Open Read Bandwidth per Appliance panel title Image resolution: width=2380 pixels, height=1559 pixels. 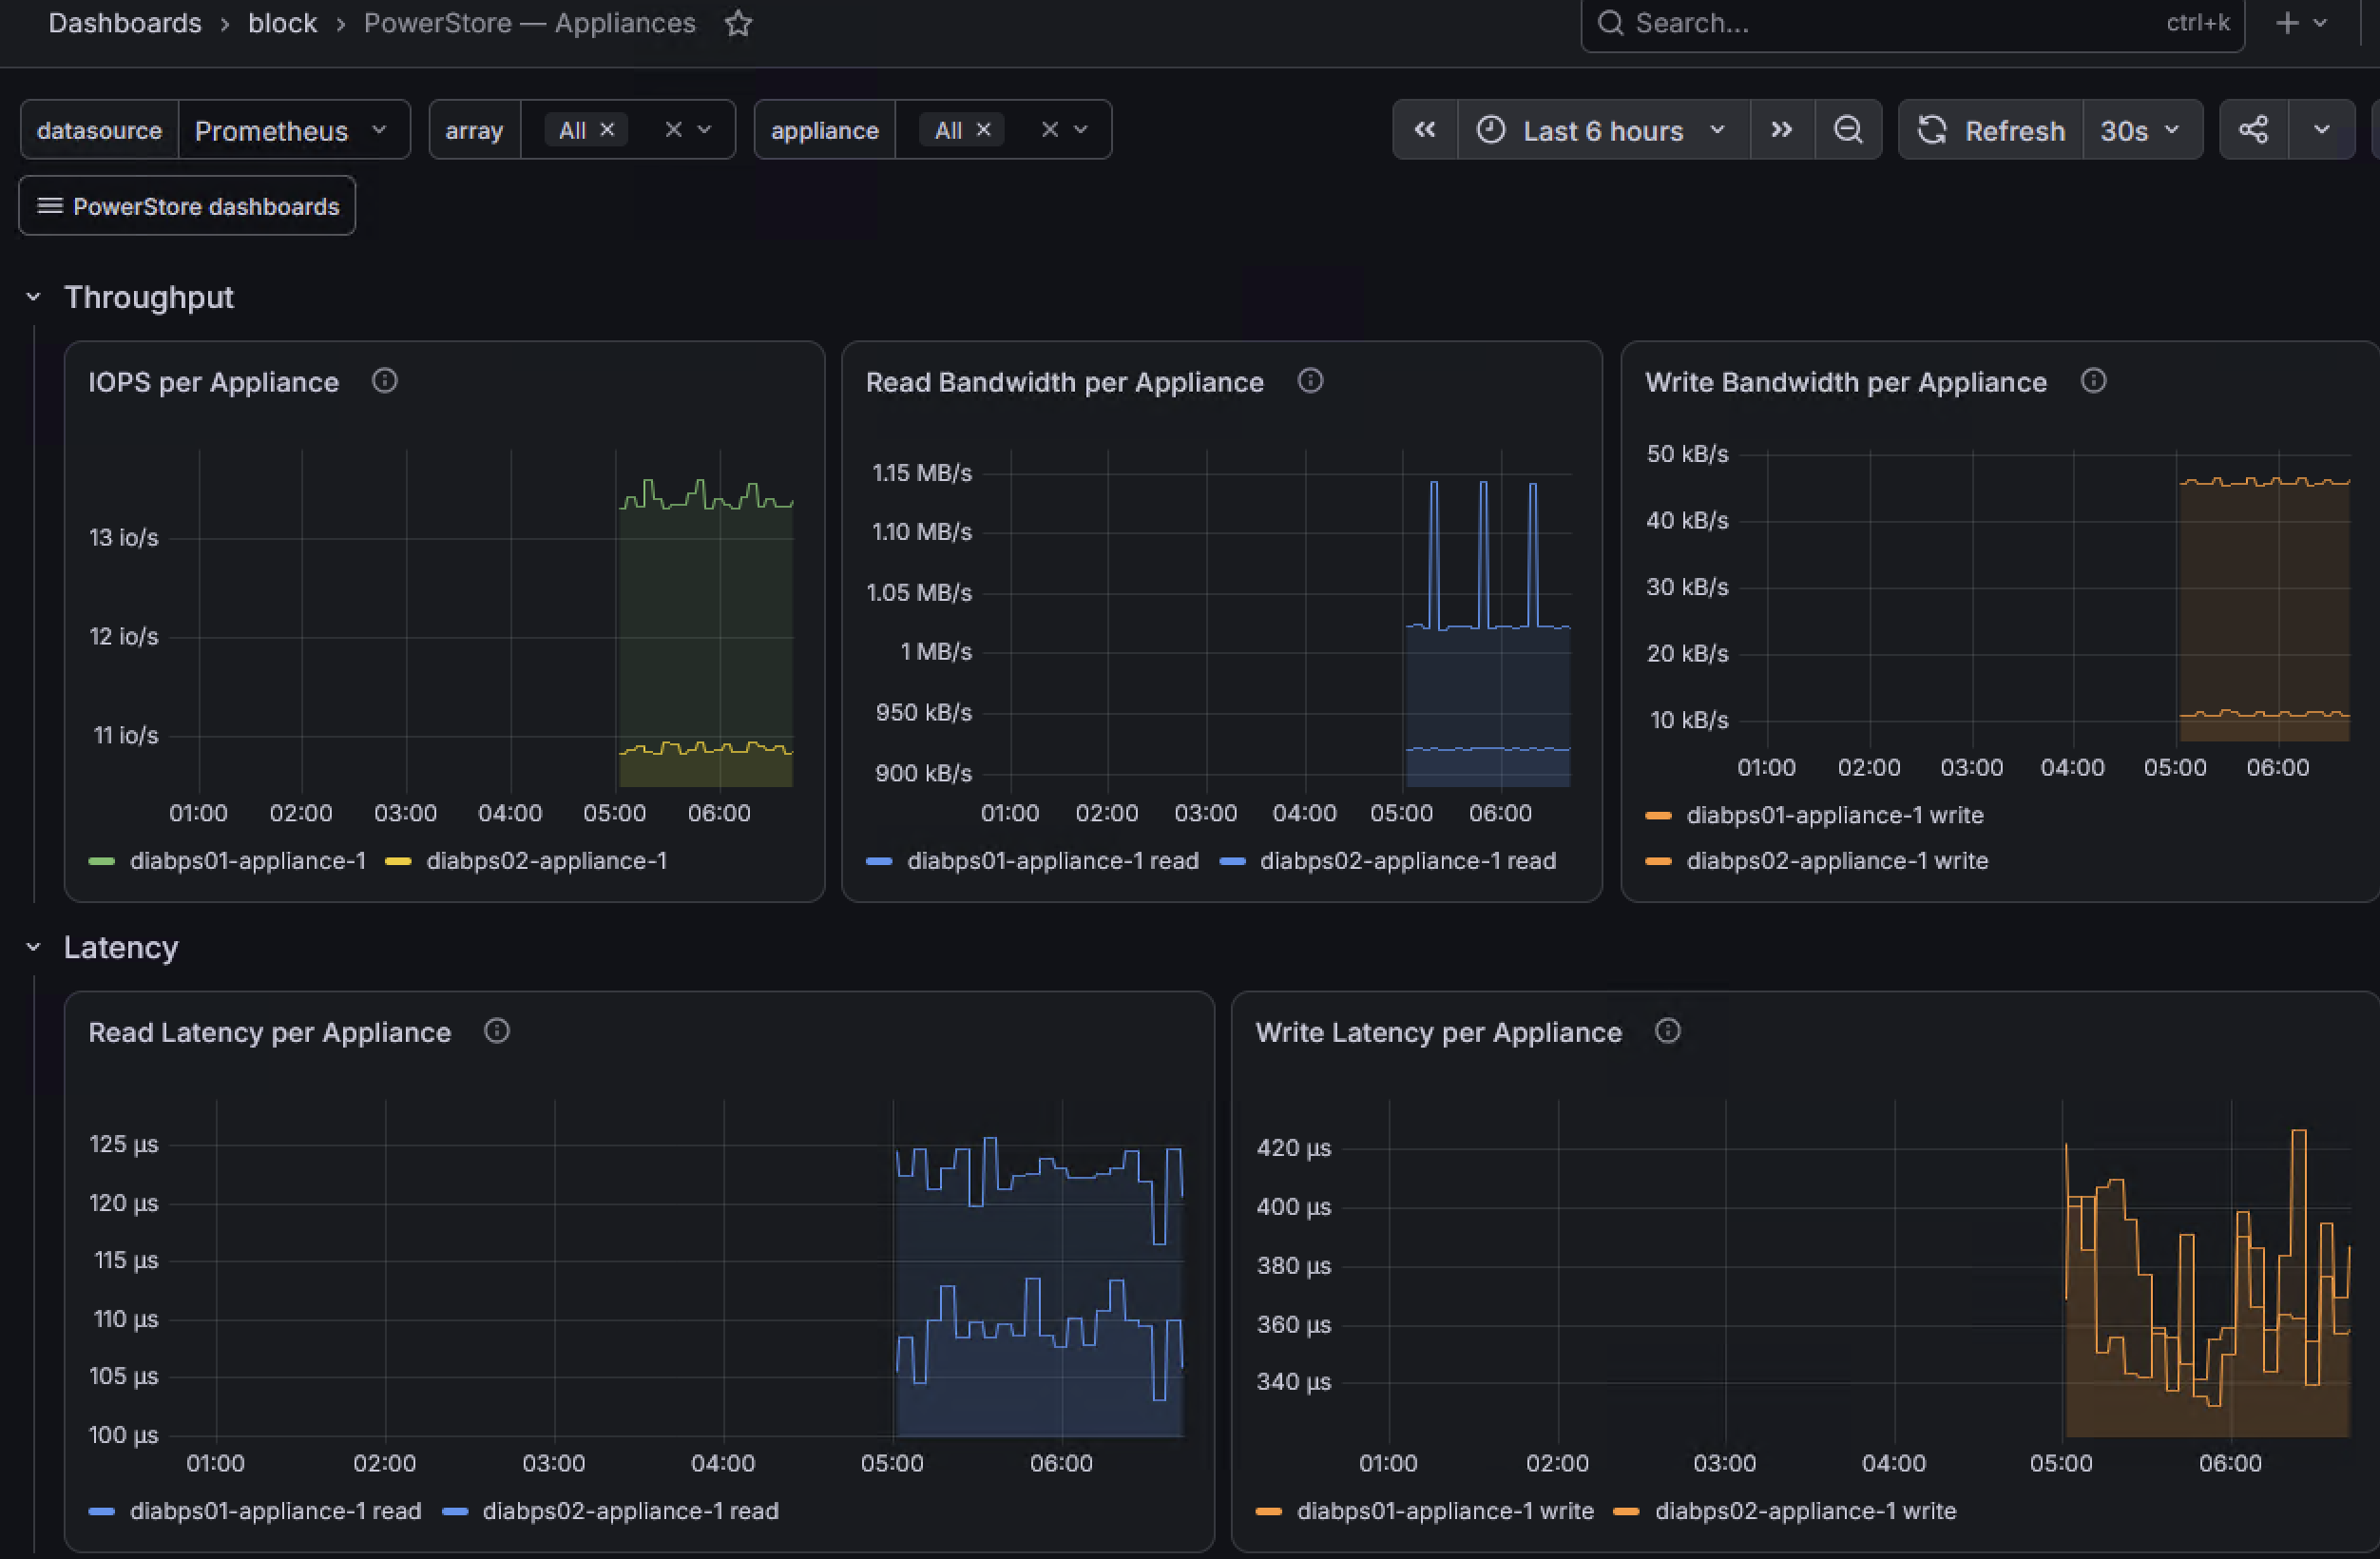[1065, 382]
